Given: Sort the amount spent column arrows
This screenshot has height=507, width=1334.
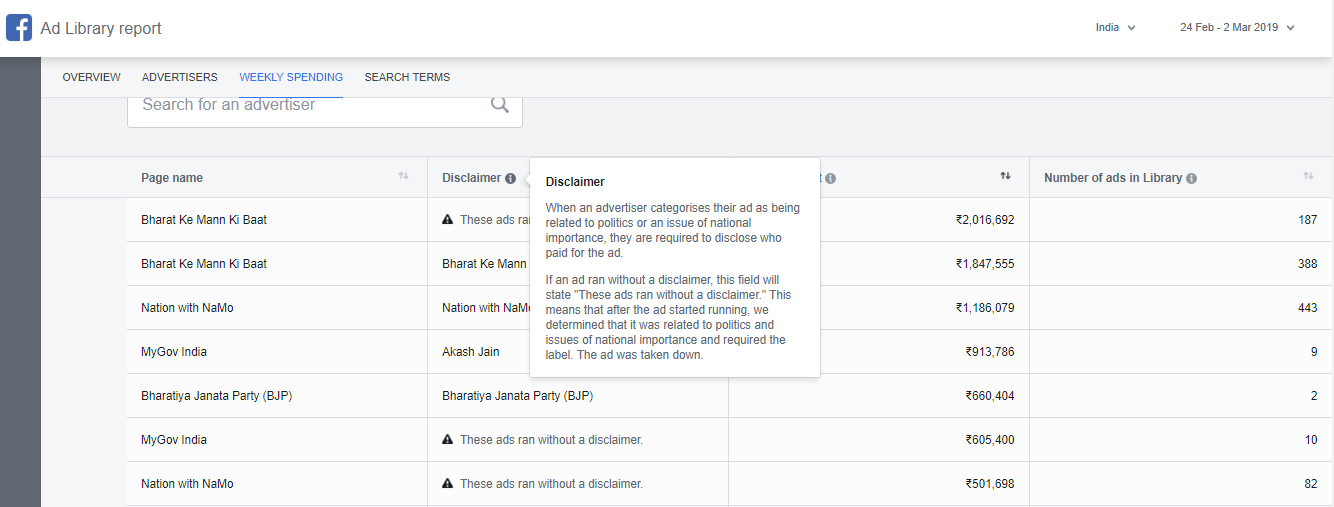Looking at the screenshot, I should tap(1005, 176).
